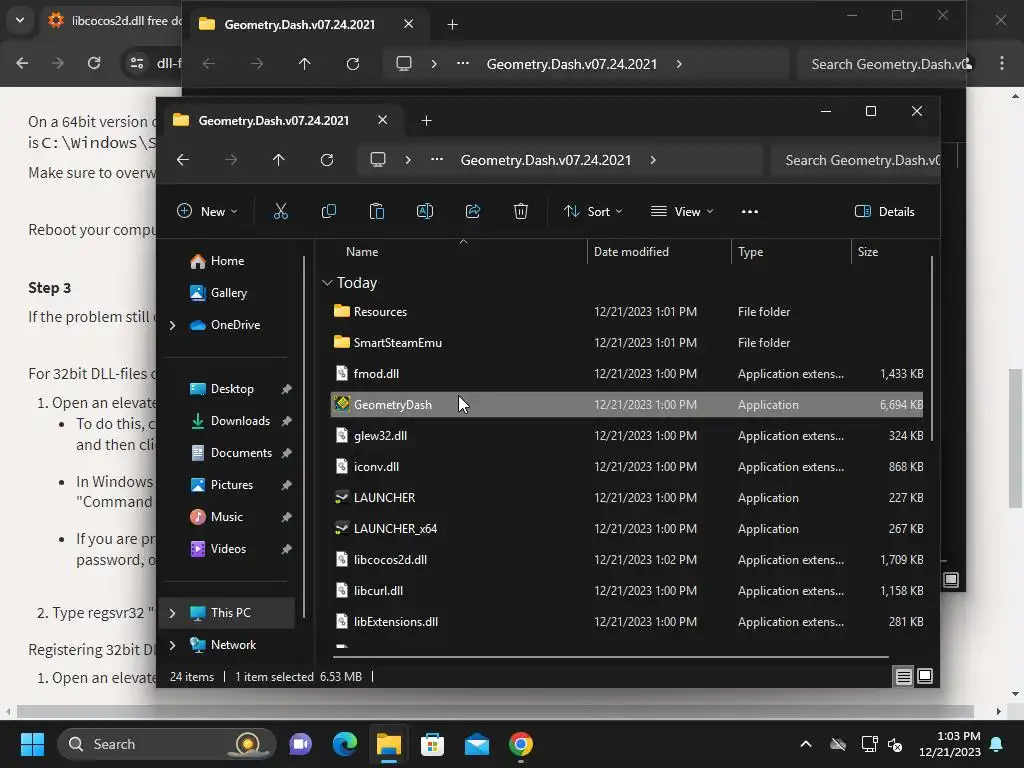Open Videos in the navigation pane
The height and width of the screenshot is (768, 1024).
coord(228,549)
